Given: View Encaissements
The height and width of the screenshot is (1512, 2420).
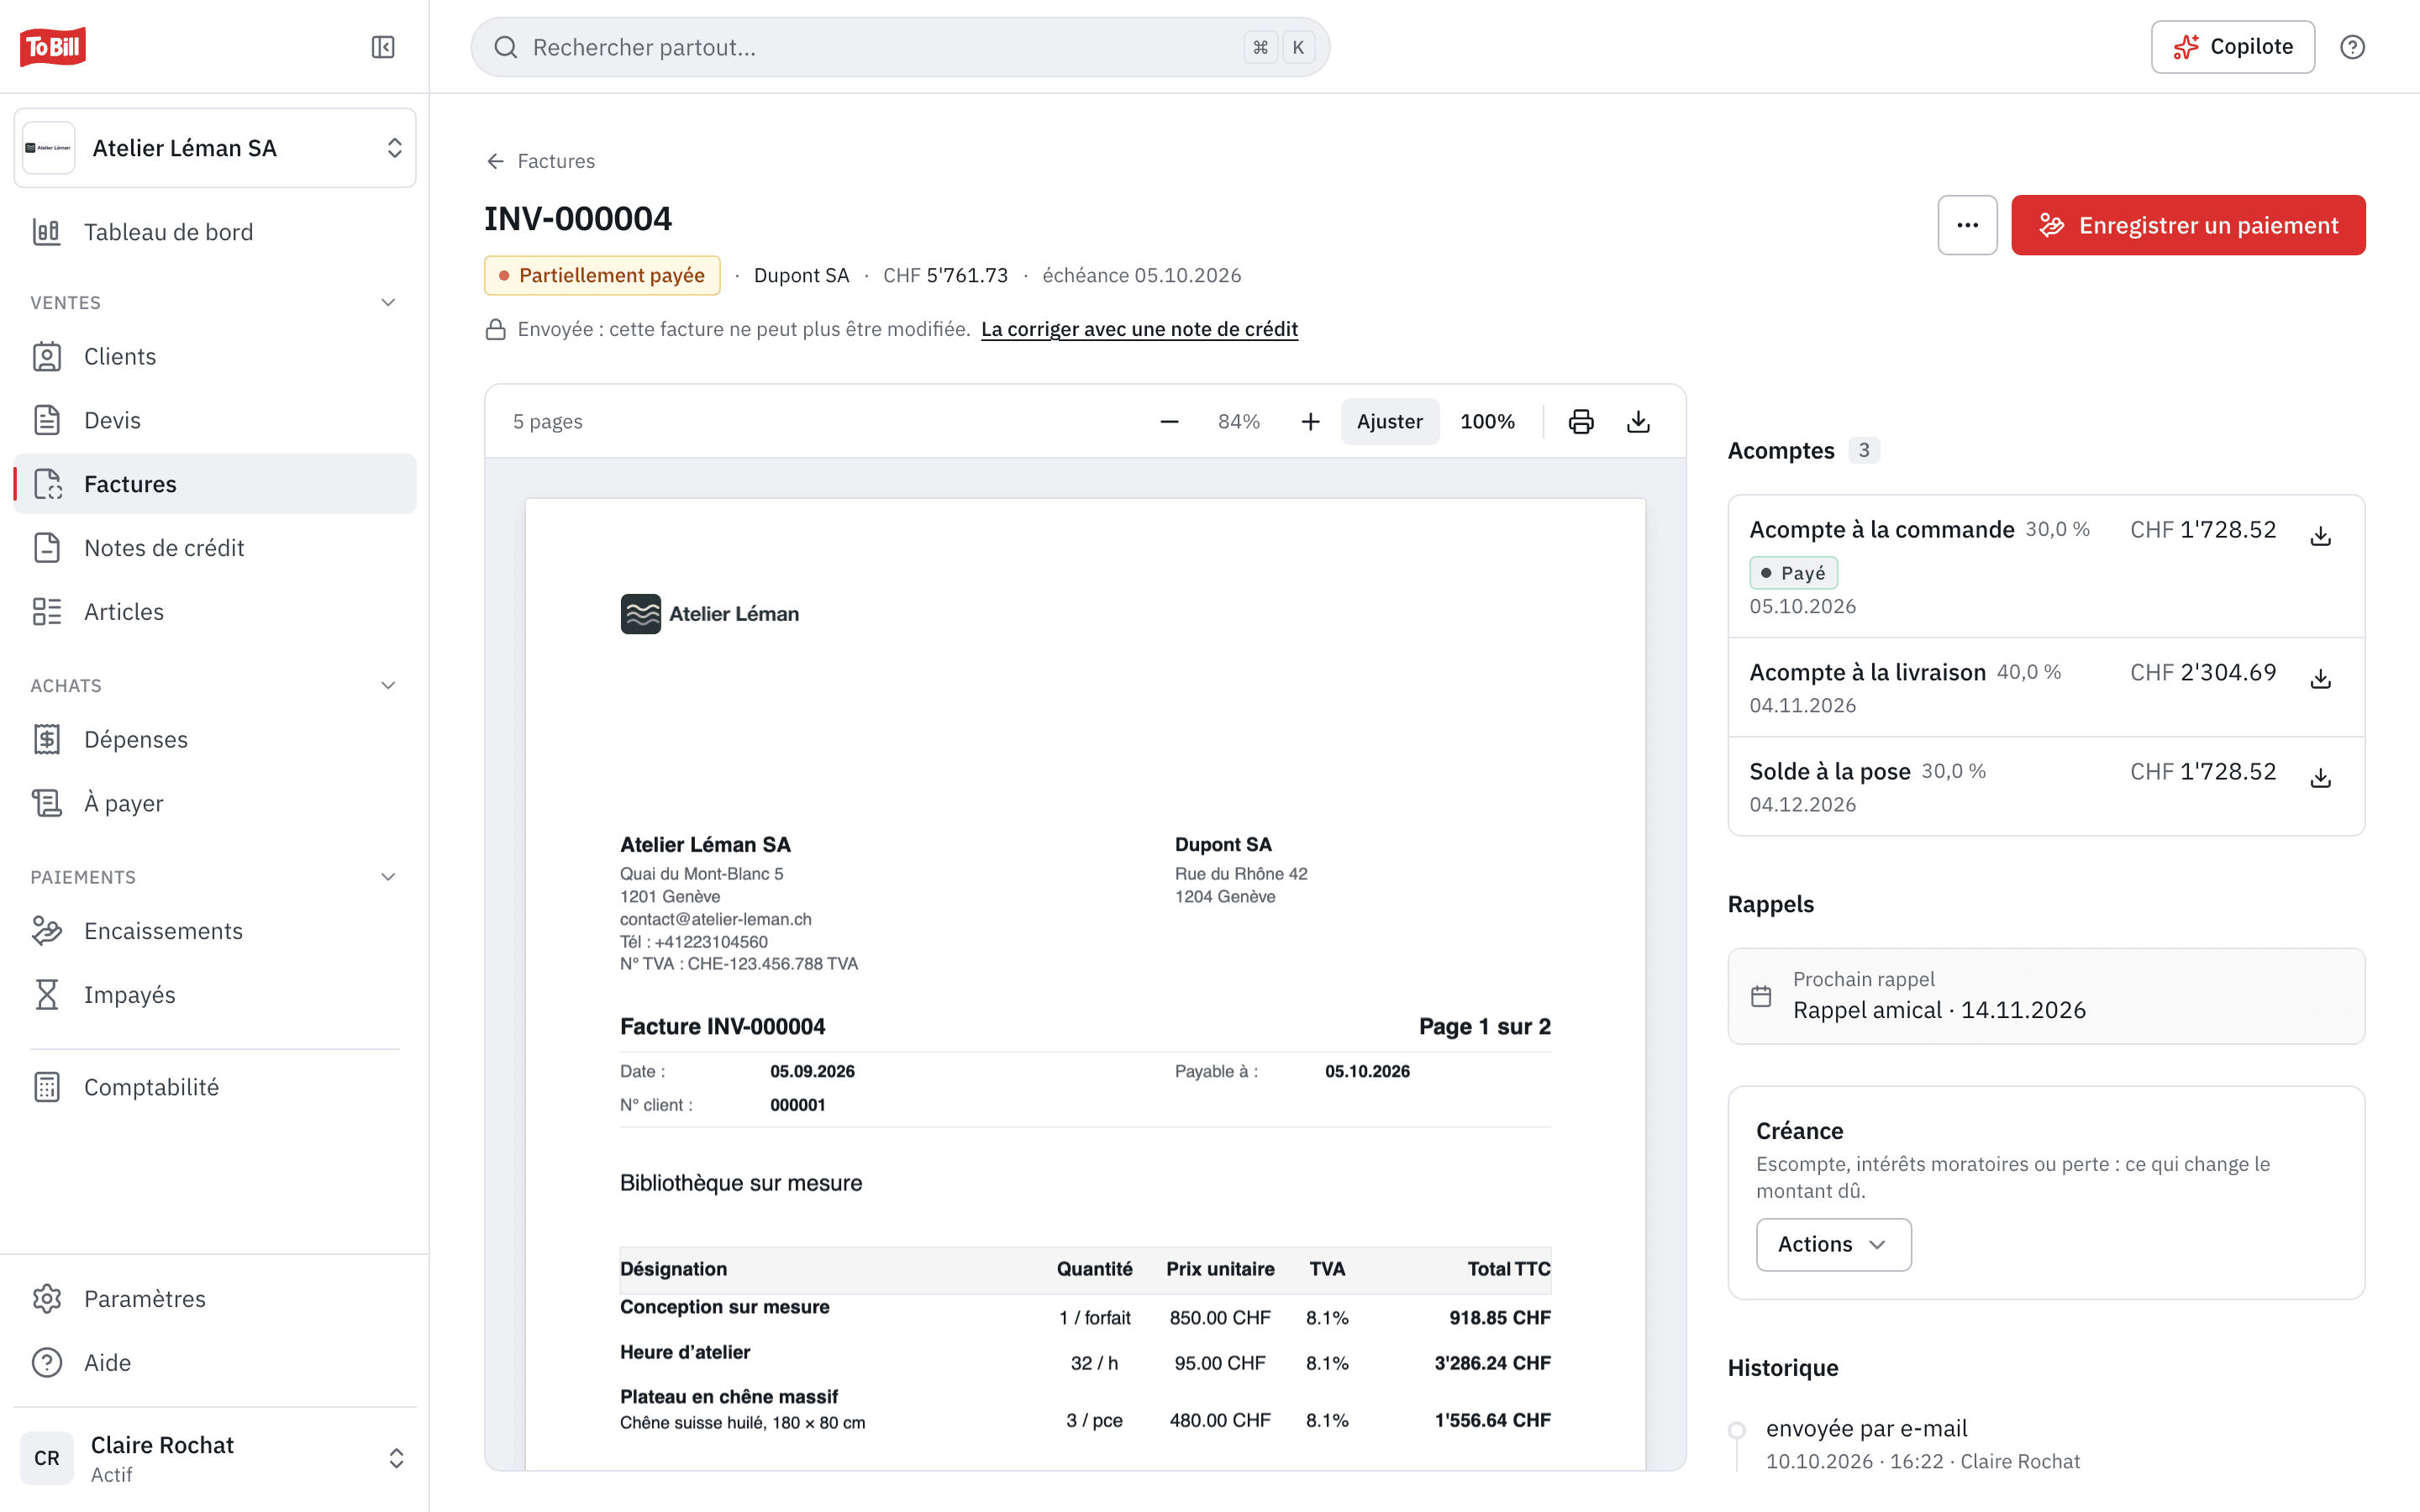Looking at the screenshot, I should coord(215,931).
